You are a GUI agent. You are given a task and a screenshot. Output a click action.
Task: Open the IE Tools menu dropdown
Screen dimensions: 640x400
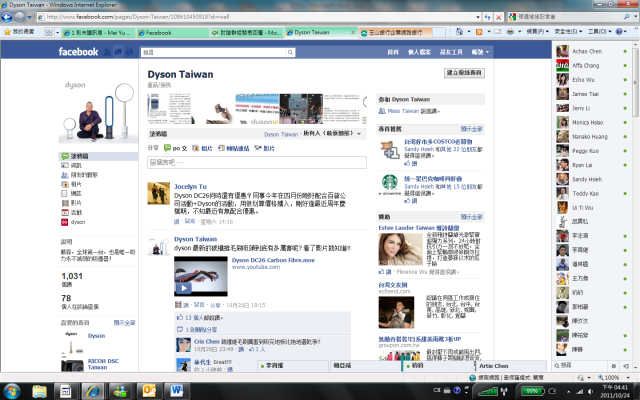point(599,32)
